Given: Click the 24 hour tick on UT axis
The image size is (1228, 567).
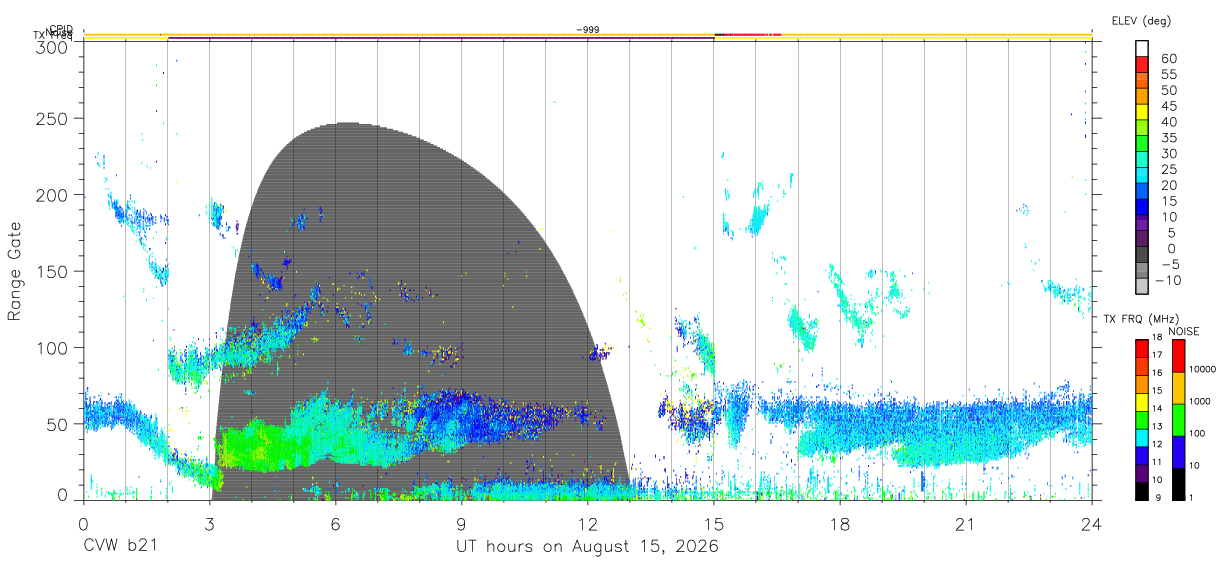Looking at the screenshot, I should pyautogui.click(x=1092, y=523).
